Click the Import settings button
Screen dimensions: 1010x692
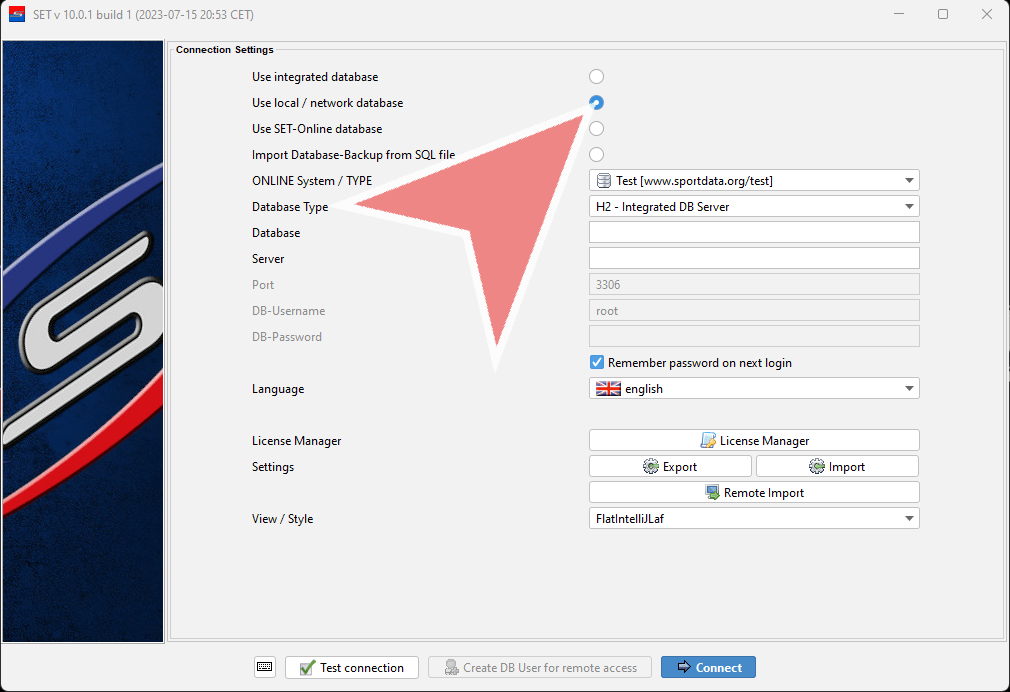point(837,466)
